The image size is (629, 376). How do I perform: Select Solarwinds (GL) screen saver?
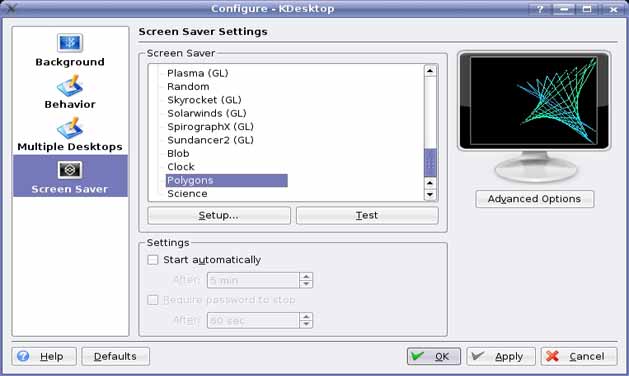pyautogui.click(x=207, y=114)
